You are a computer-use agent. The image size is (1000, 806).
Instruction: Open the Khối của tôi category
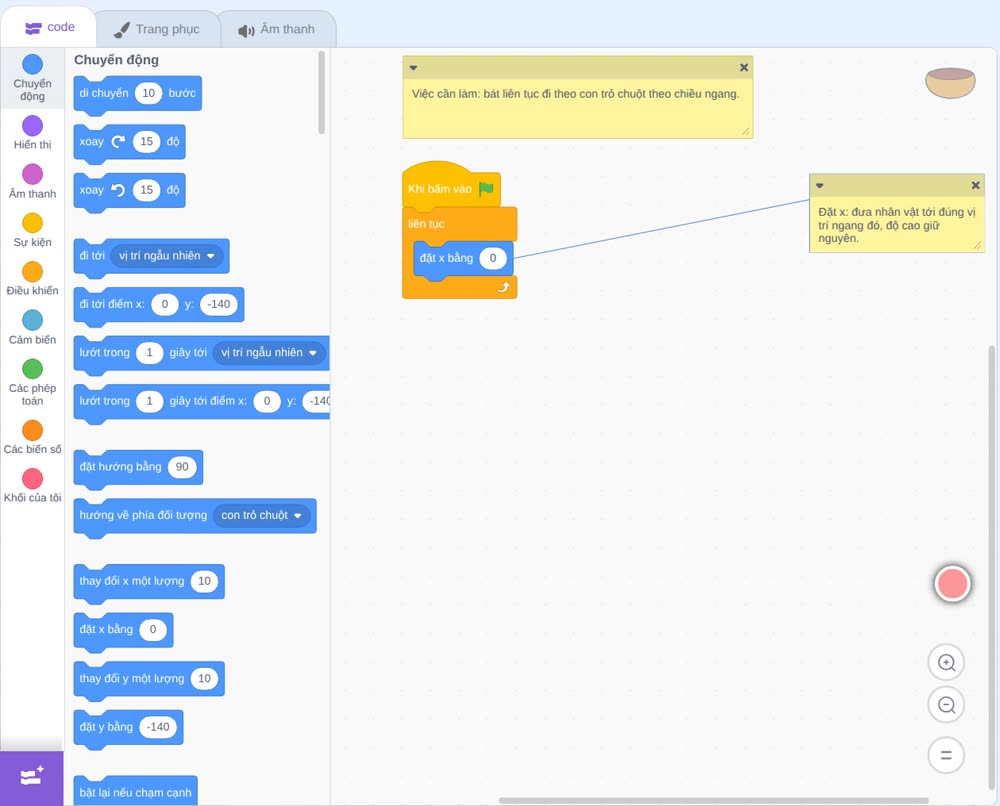pyautogui.click(x=32, y=485)
